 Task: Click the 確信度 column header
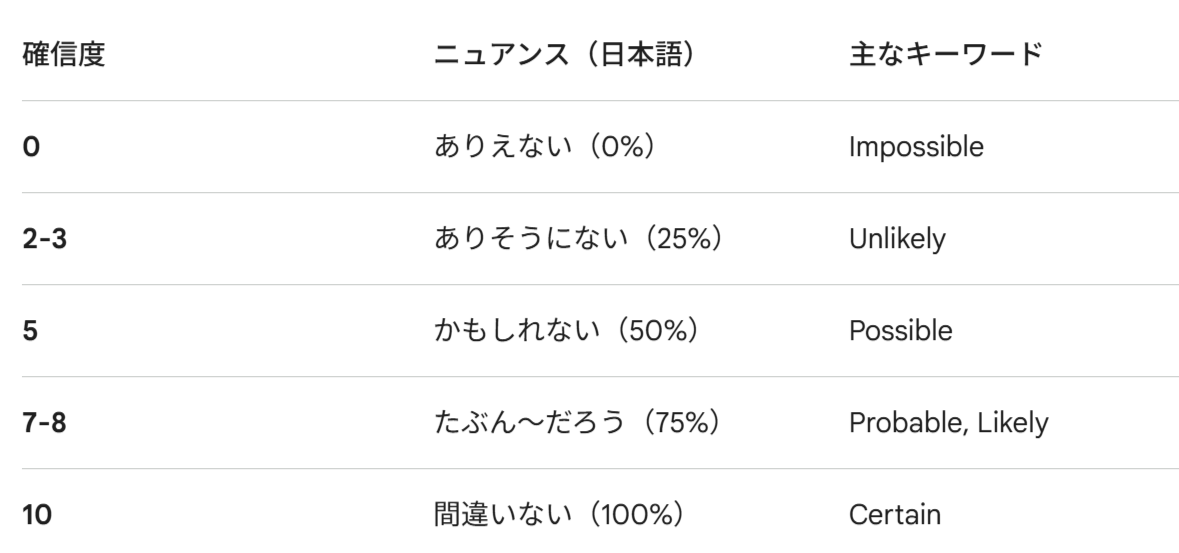point(63,55)
